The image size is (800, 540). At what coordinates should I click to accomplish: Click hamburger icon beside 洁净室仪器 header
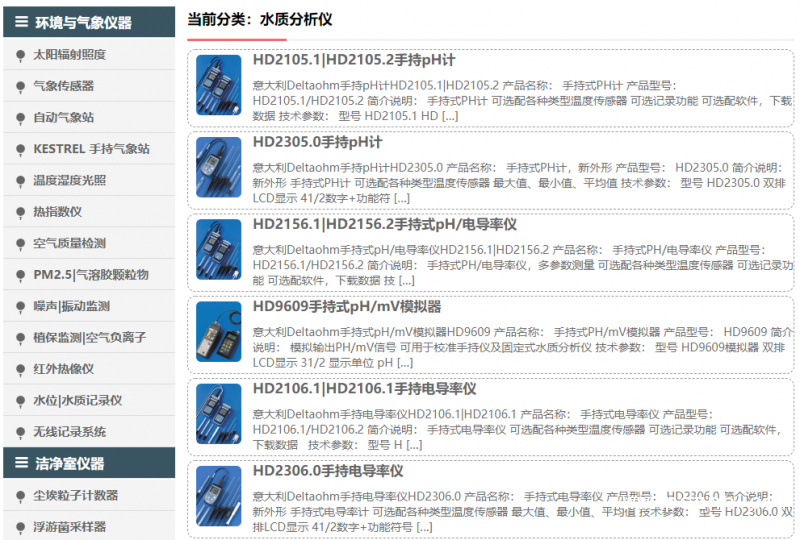21,463
